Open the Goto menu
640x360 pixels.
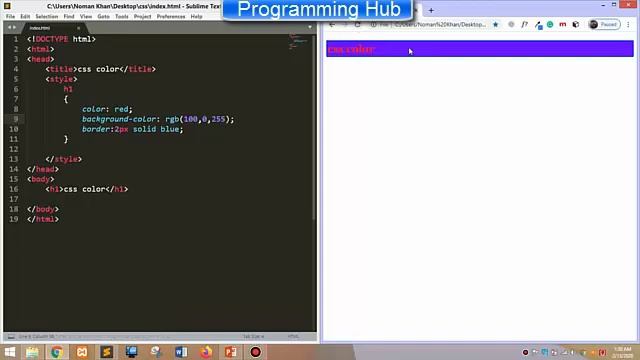pyautogui.click(x=103, y=17)
